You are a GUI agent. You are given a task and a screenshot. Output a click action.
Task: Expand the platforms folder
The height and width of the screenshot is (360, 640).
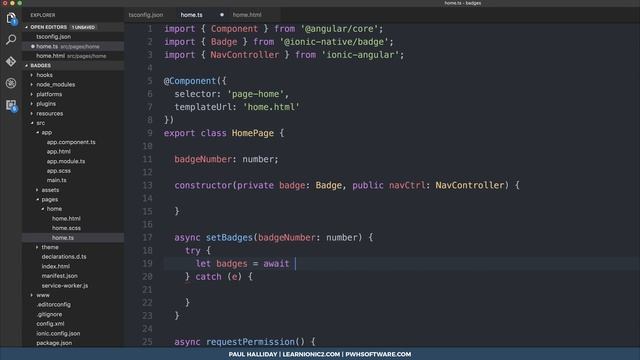coord(49,94)
